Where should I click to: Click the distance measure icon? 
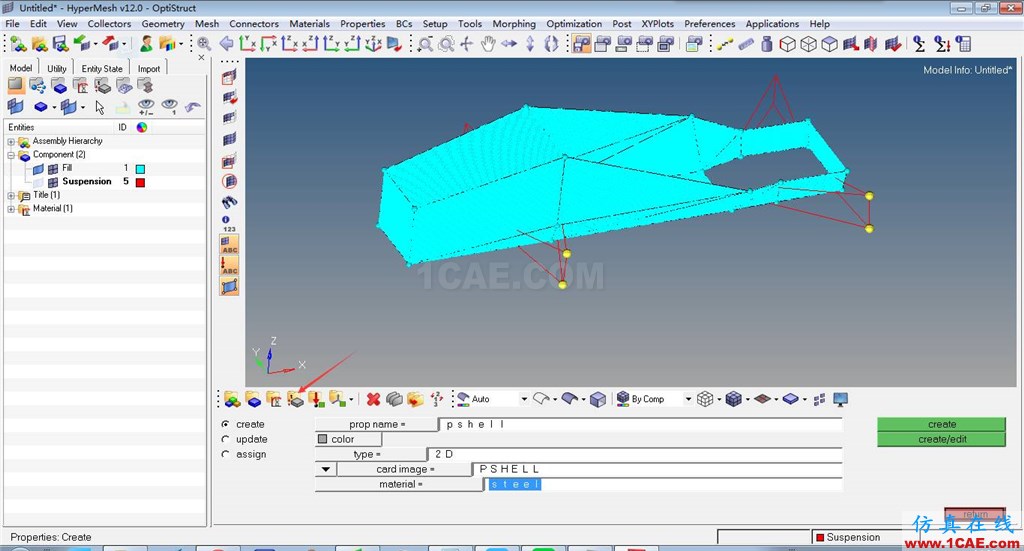tap(725, 44)
